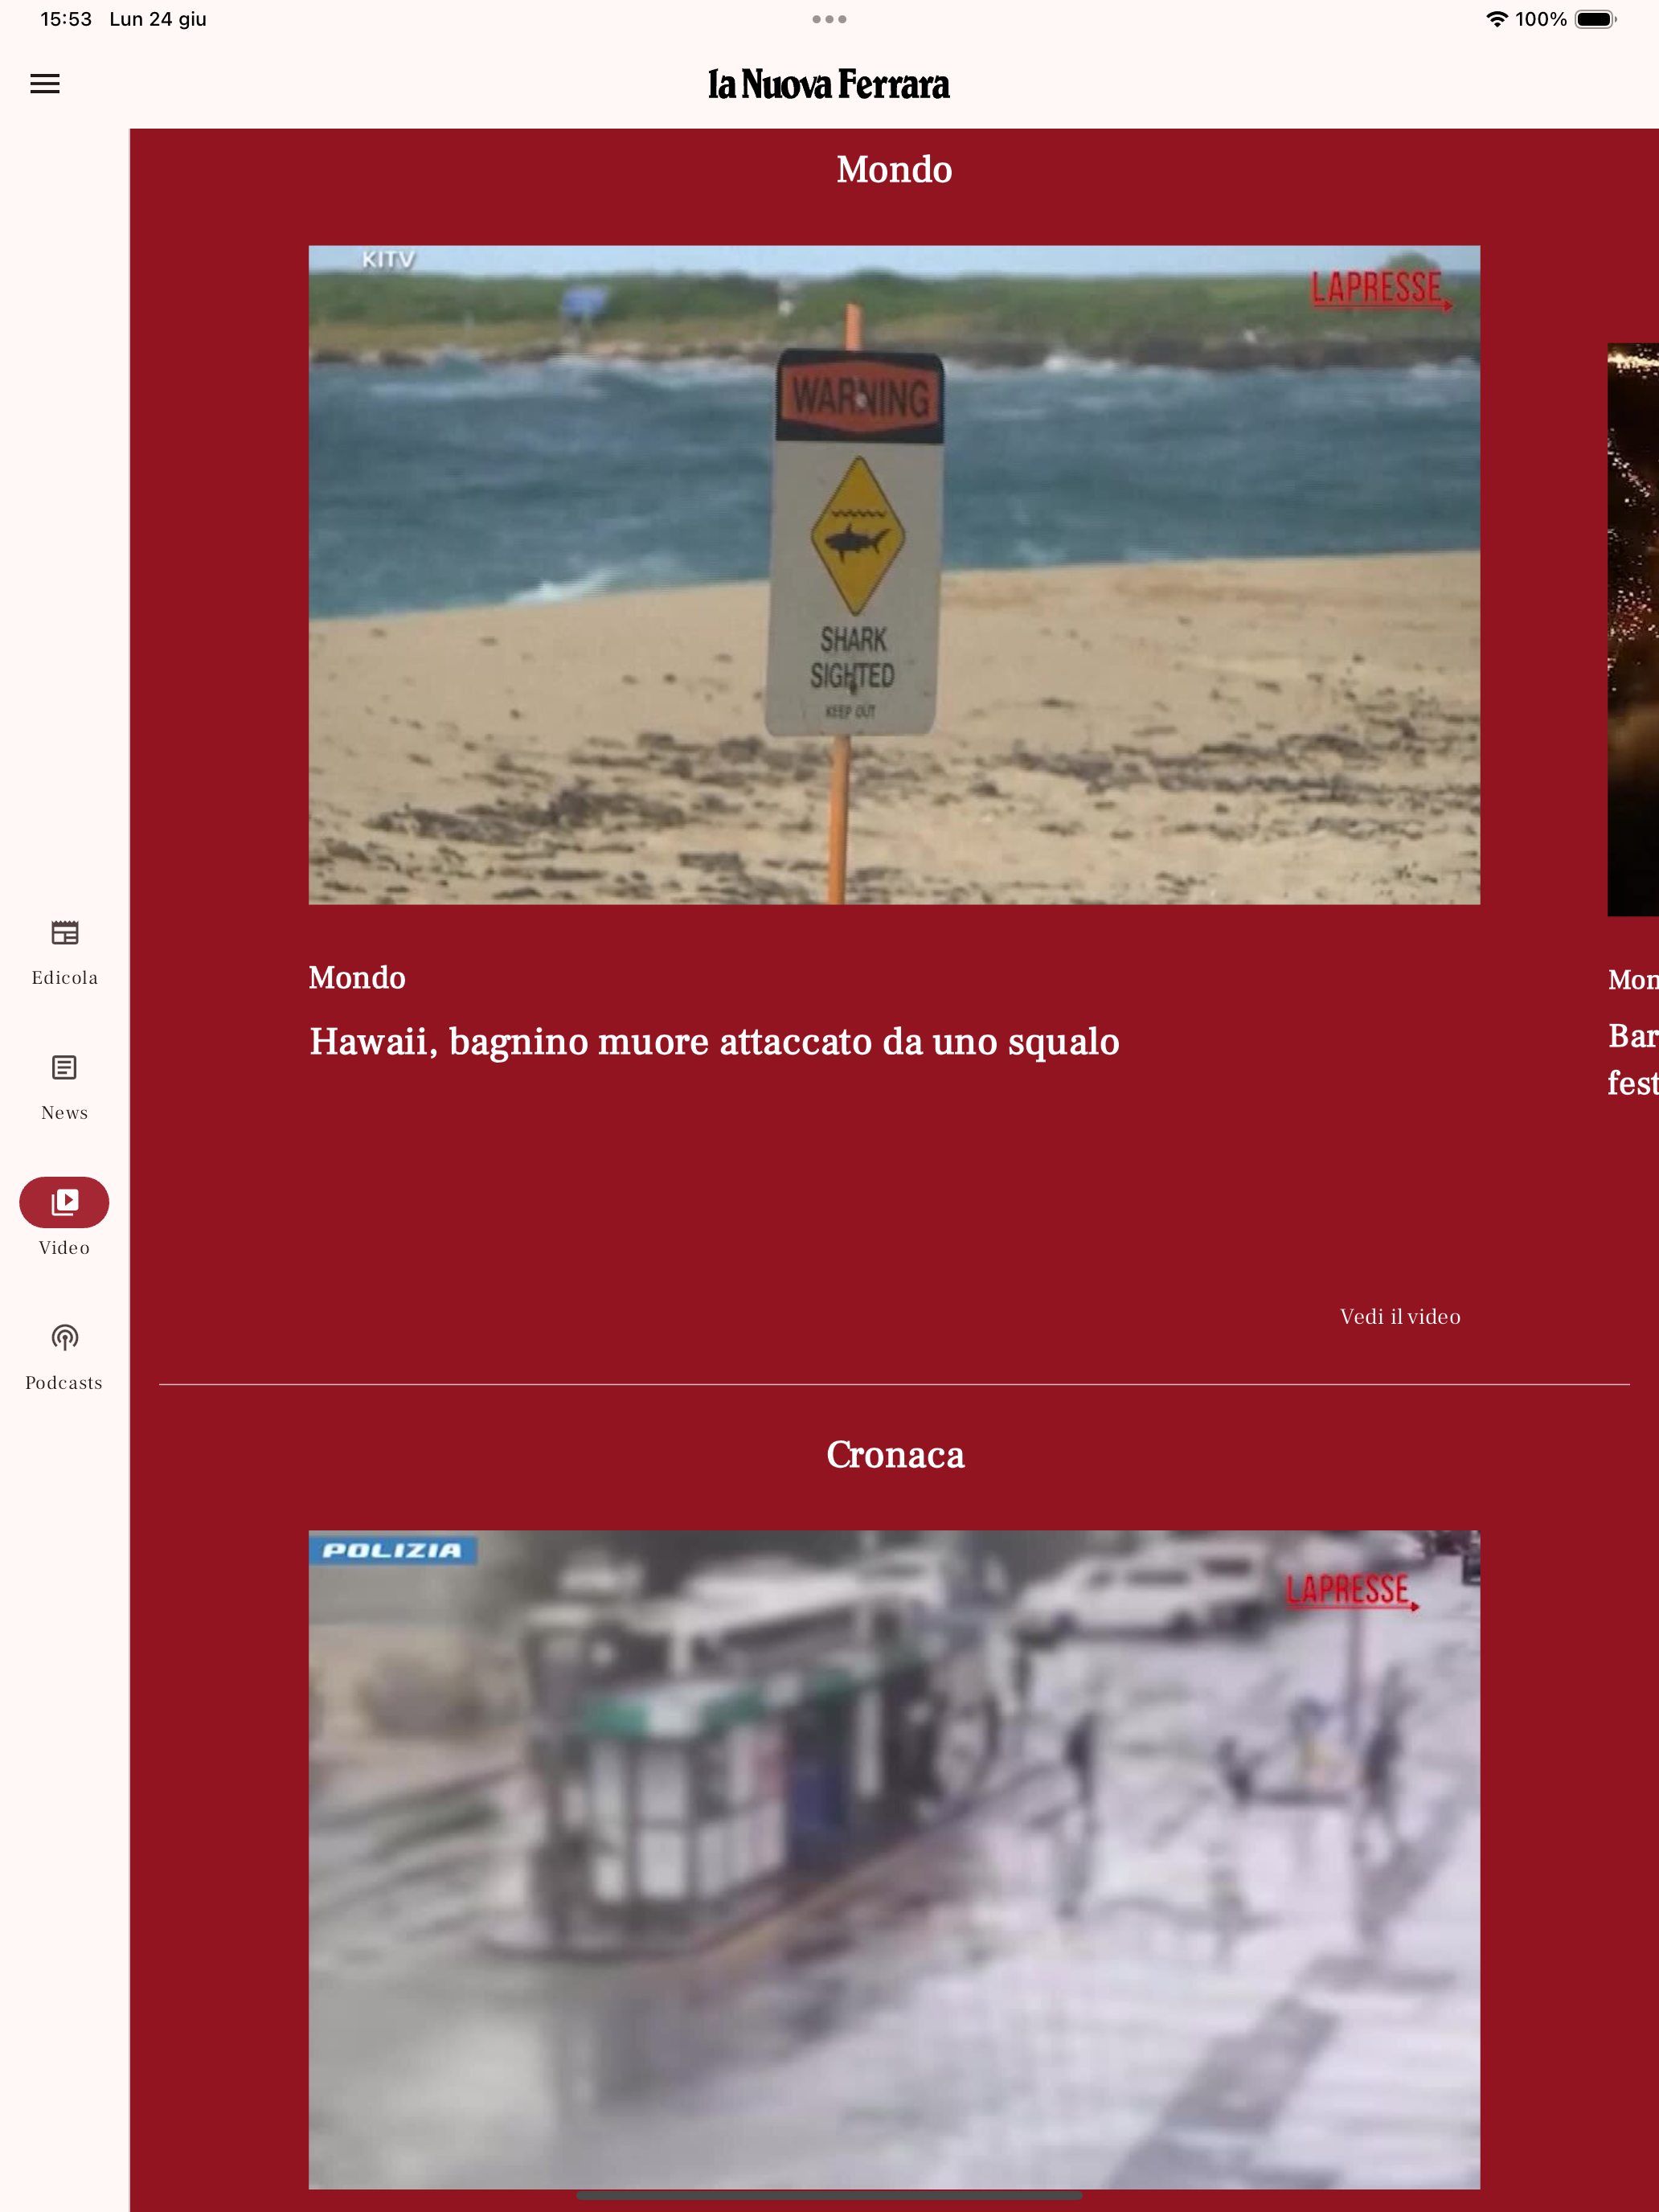
Task: Tap the three-dot multitasking indicator
Action: [829, 19]
